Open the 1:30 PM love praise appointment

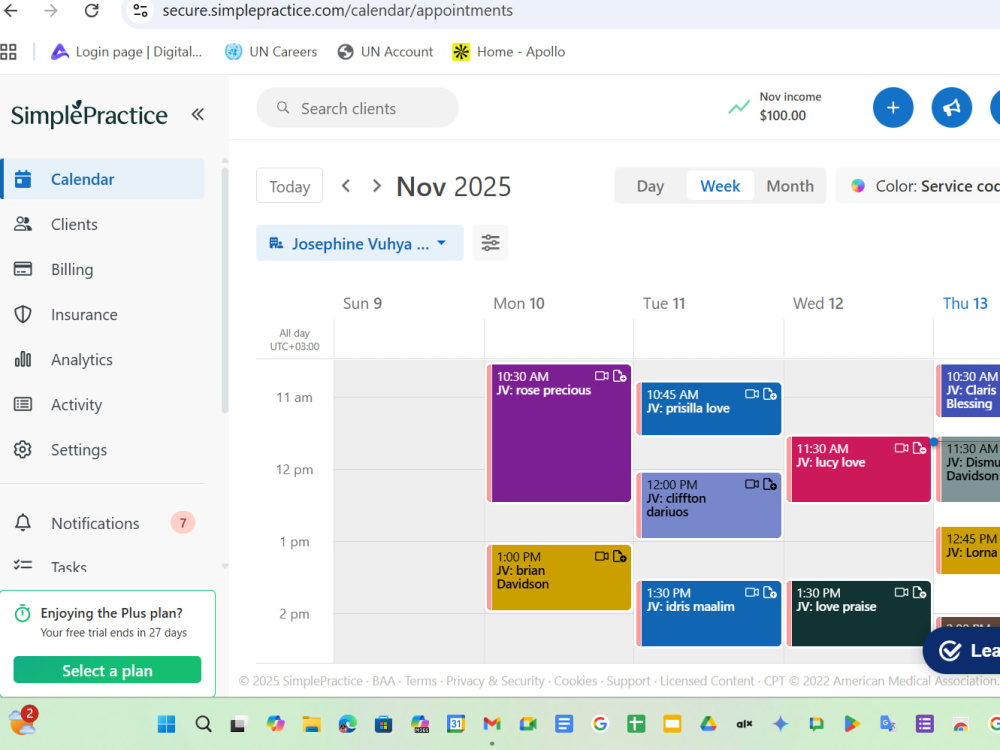coord(859,614)
